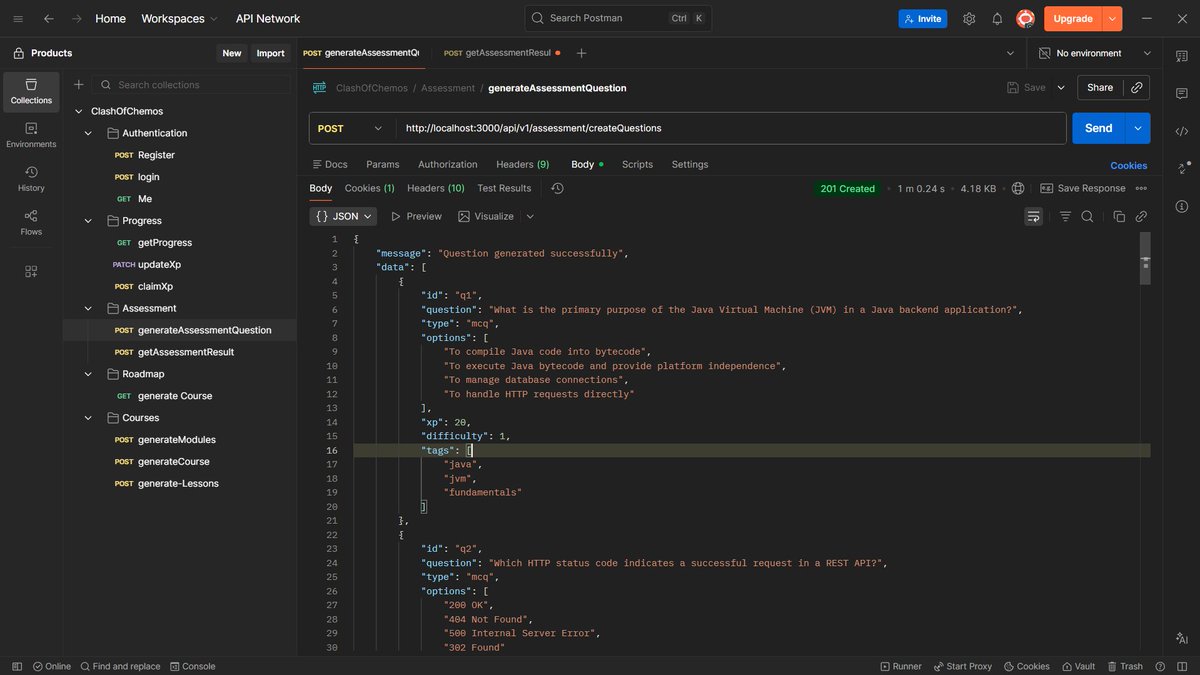
Task: Open the settings gear icon
Action: 969,18
